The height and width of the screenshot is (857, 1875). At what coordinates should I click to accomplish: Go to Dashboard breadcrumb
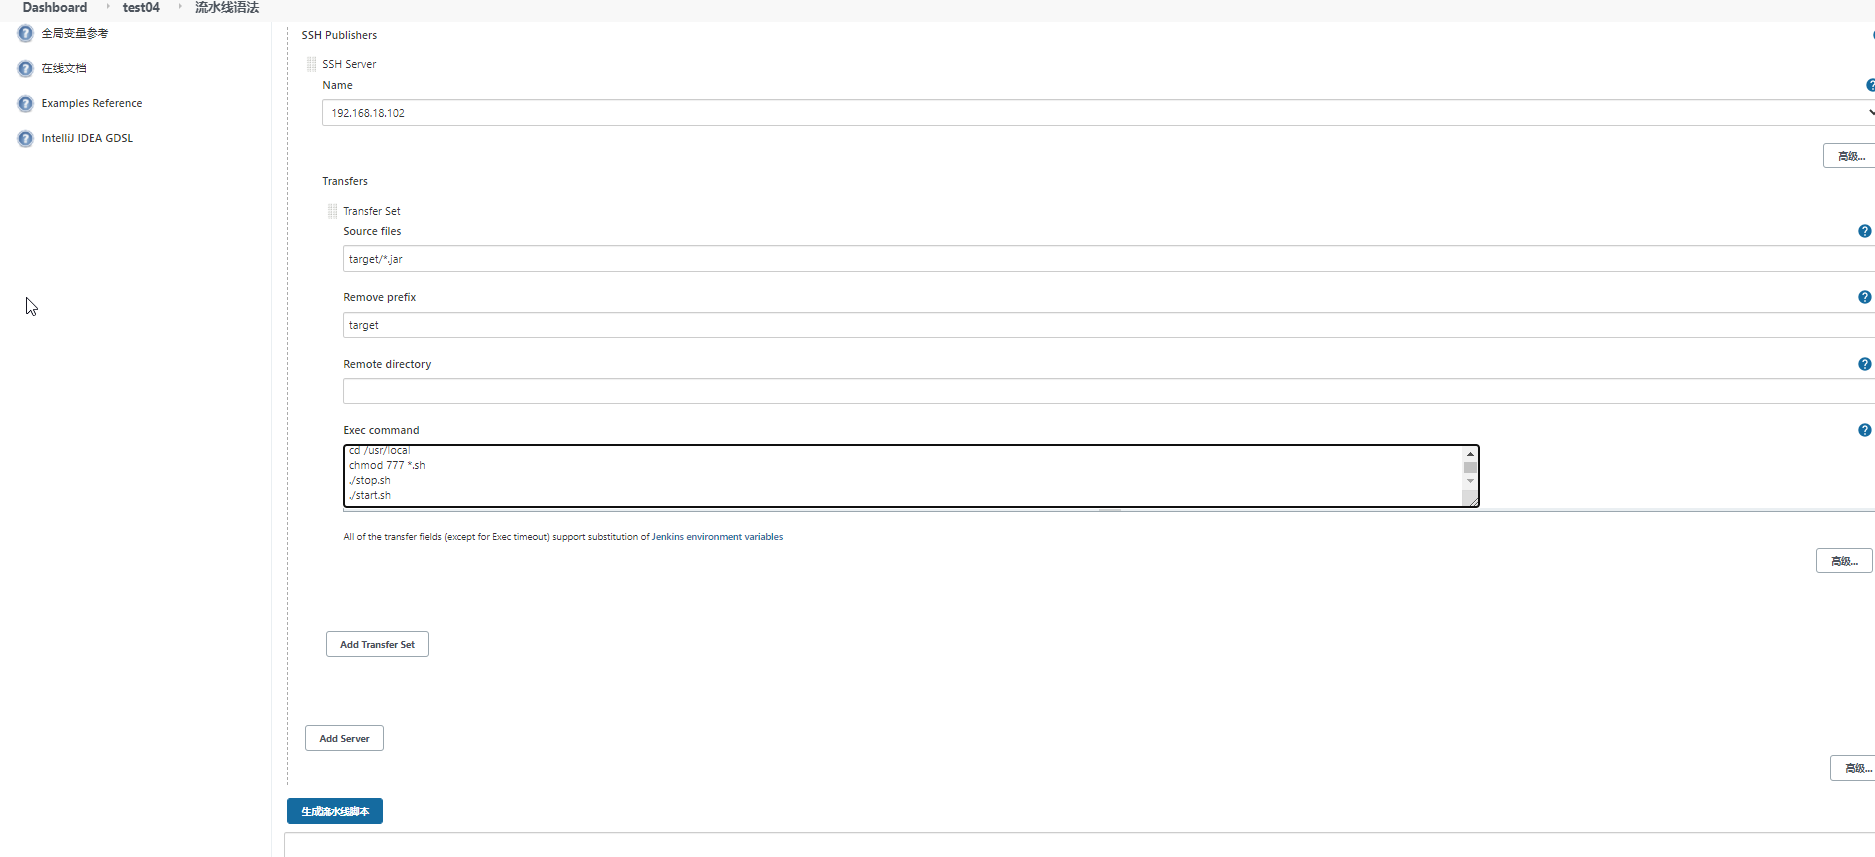(x=55, y=7)
